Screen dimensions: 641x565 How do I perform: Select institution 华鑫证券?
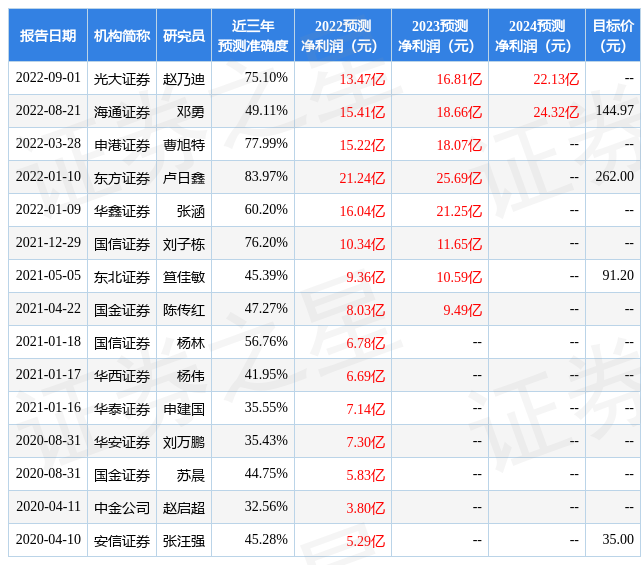pyautogui.click(x=122, y=211)
